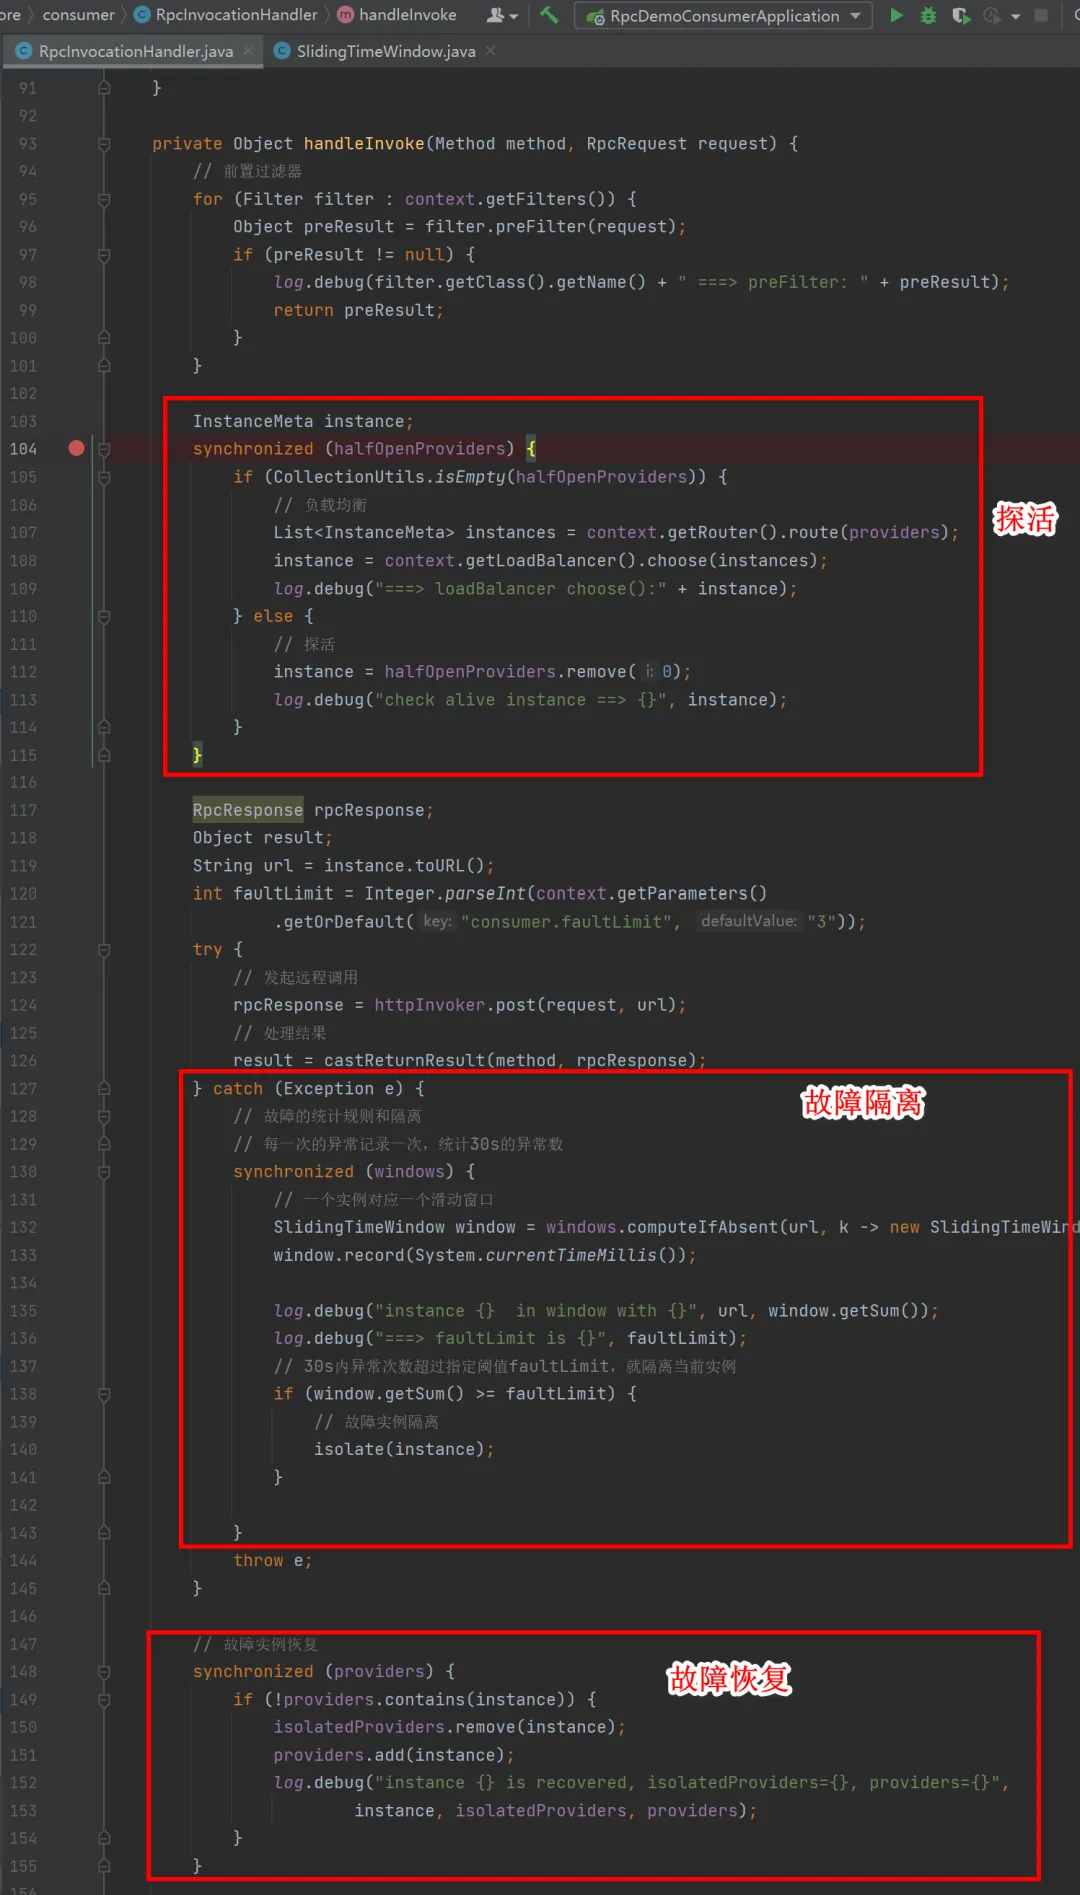The image size is (1080, 1895).
Task: Run with coverage using the shield icon
Action: point(960,15)
